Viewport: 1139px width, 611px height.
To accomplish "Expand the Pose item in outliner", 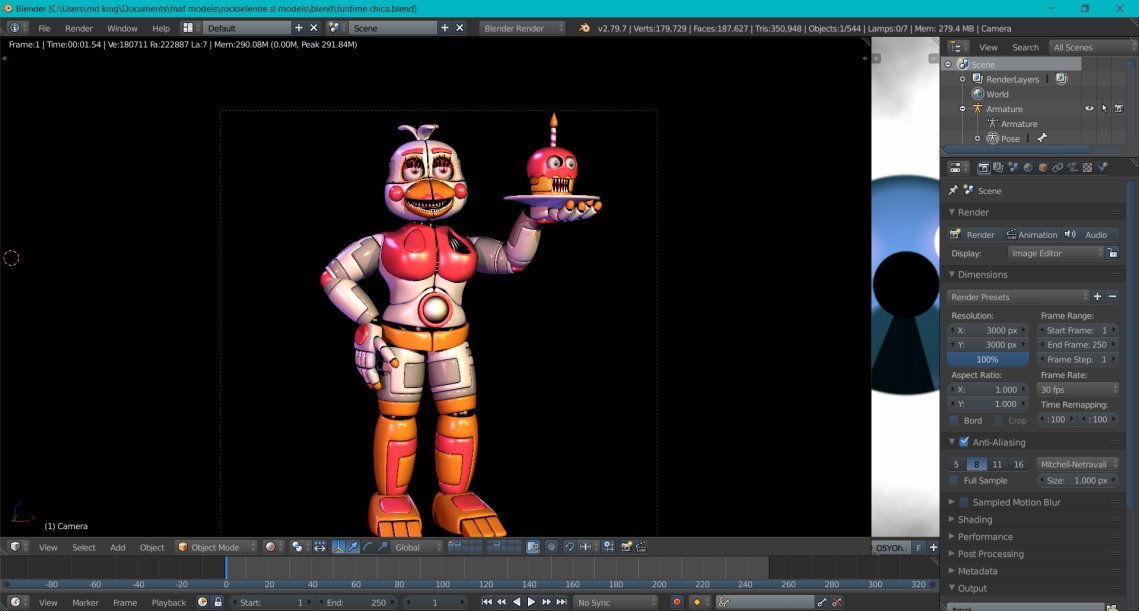I will click(978, 138).
